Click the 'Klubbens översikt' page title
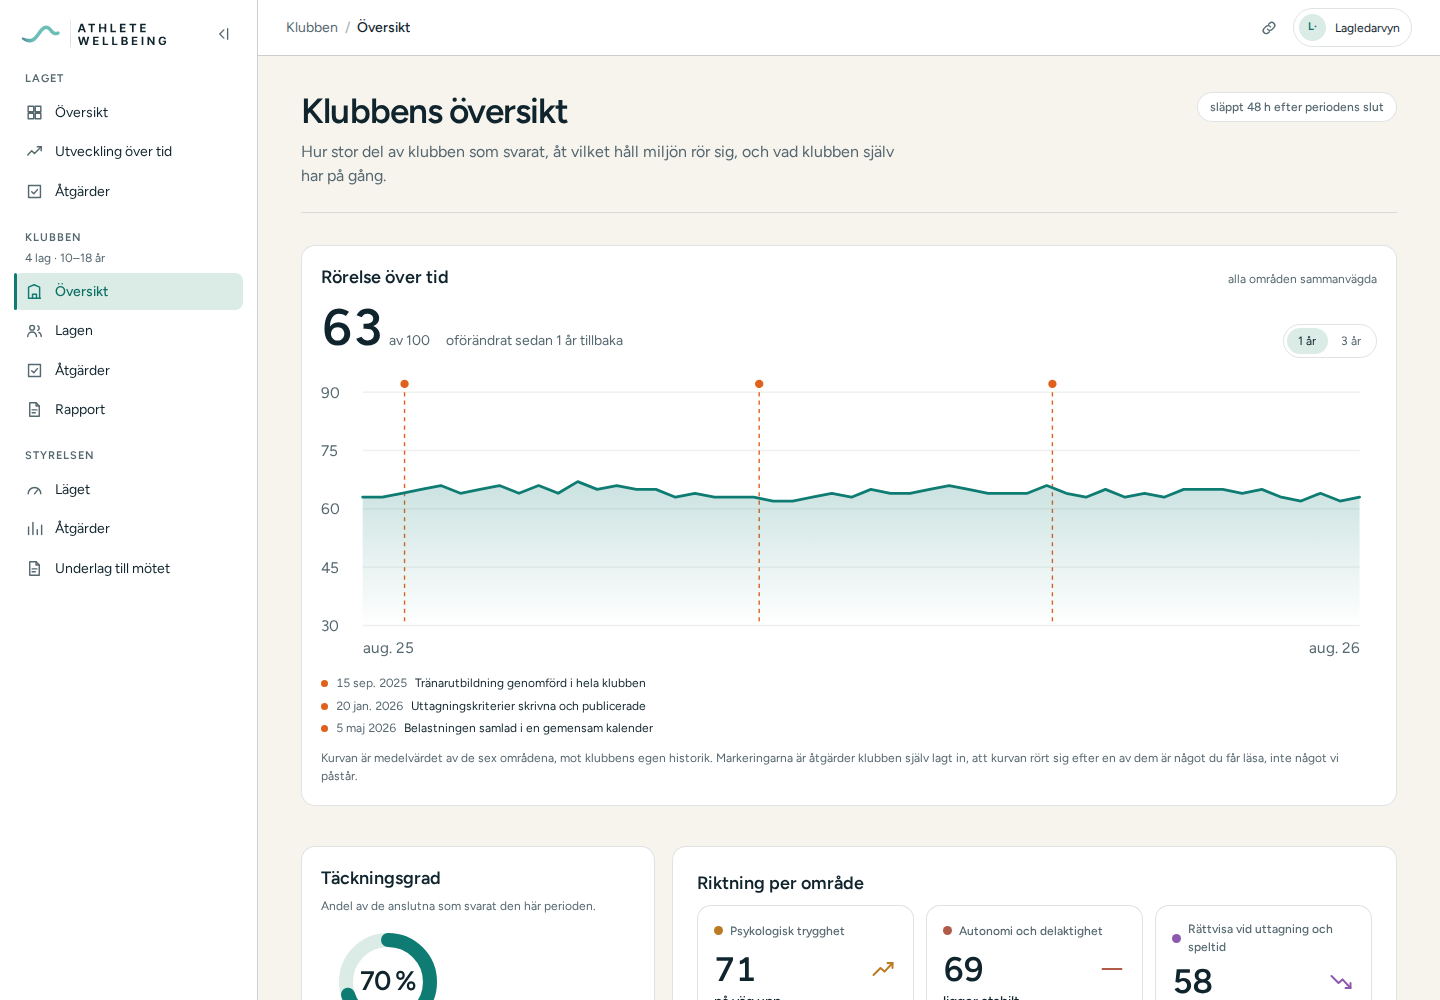1440x1000 pixels. (435, 111)
